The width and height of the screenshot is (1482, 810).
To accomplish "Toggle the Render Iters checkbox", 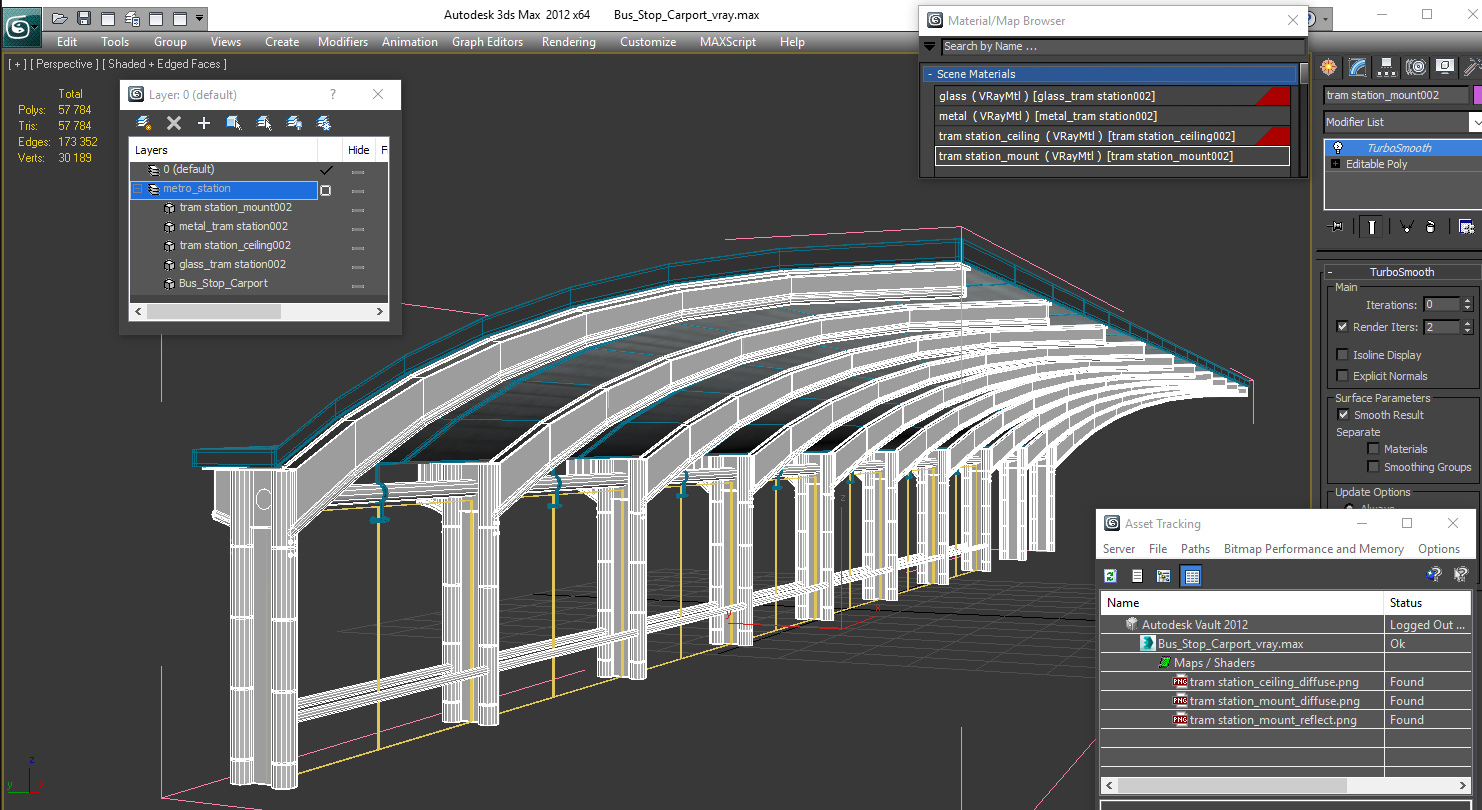I will 1342,327.
